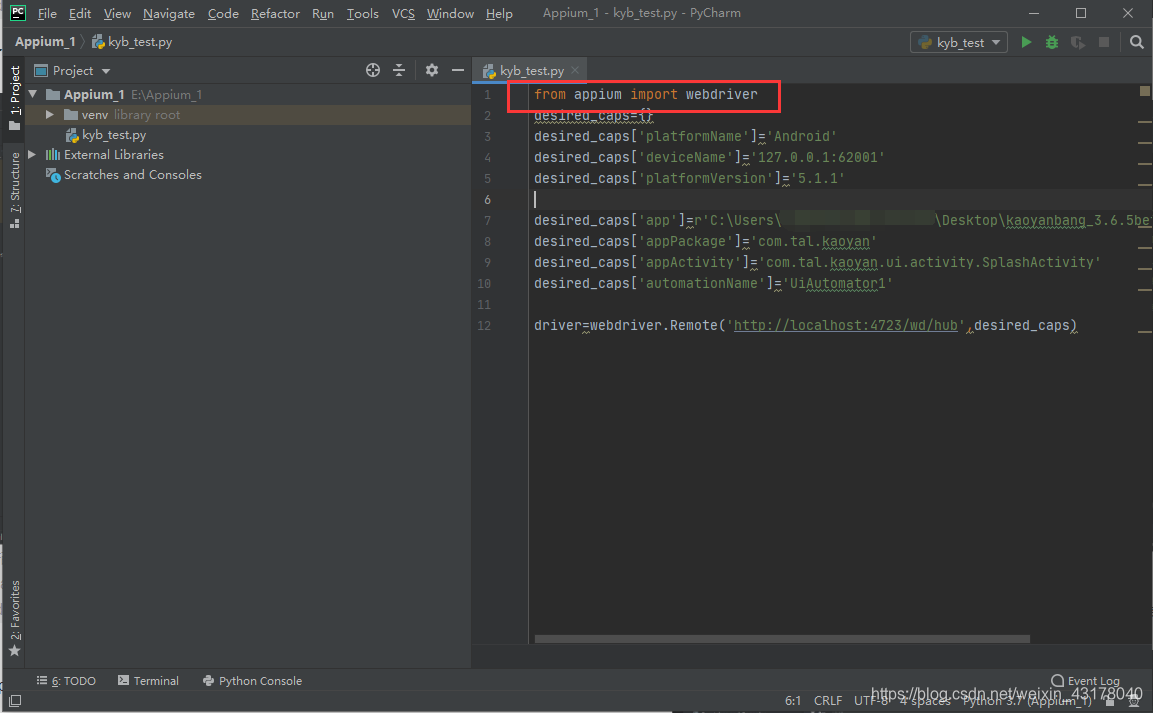Start debugging with the bug icon
The image size is (1153, 713).
[1049, 42]
